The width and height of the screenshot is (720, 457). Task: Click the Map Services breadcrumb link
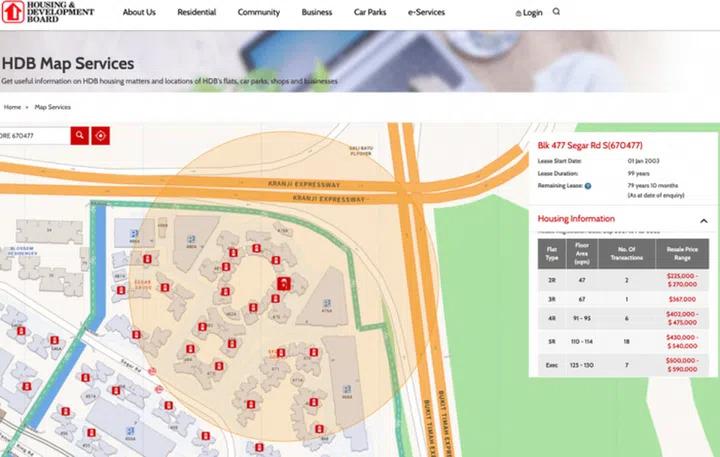(52, 106)
